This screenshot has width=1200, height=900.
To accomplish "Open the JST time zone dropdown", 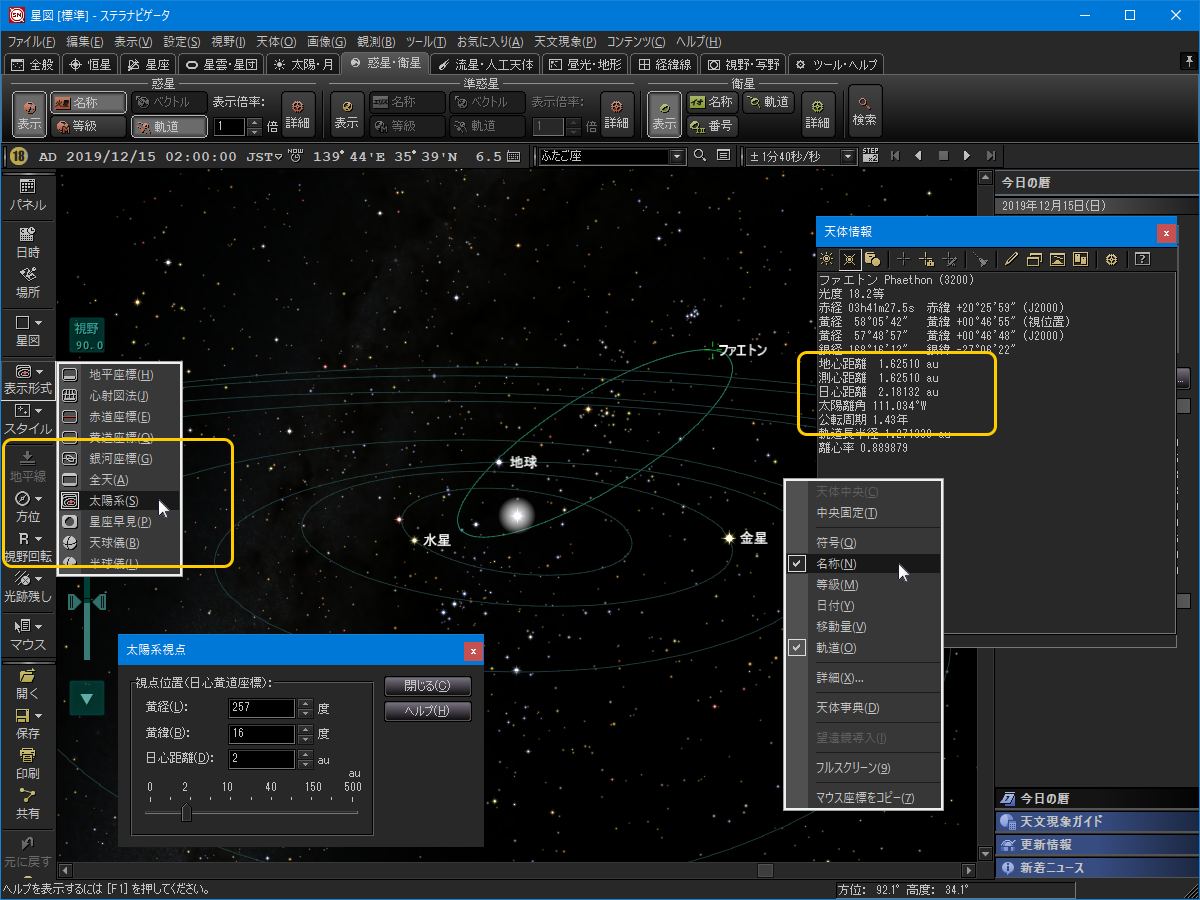I will click(x=264, y=156).
